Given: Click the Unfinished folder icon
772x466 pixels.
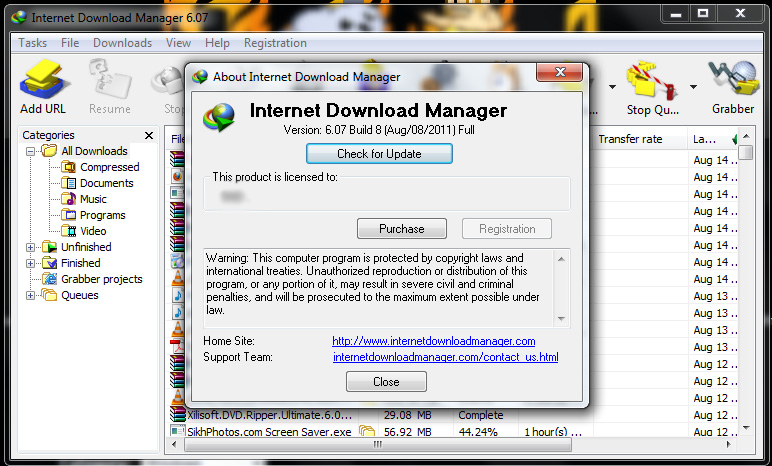Looking at the screenshot, I should tap(49, 247).
